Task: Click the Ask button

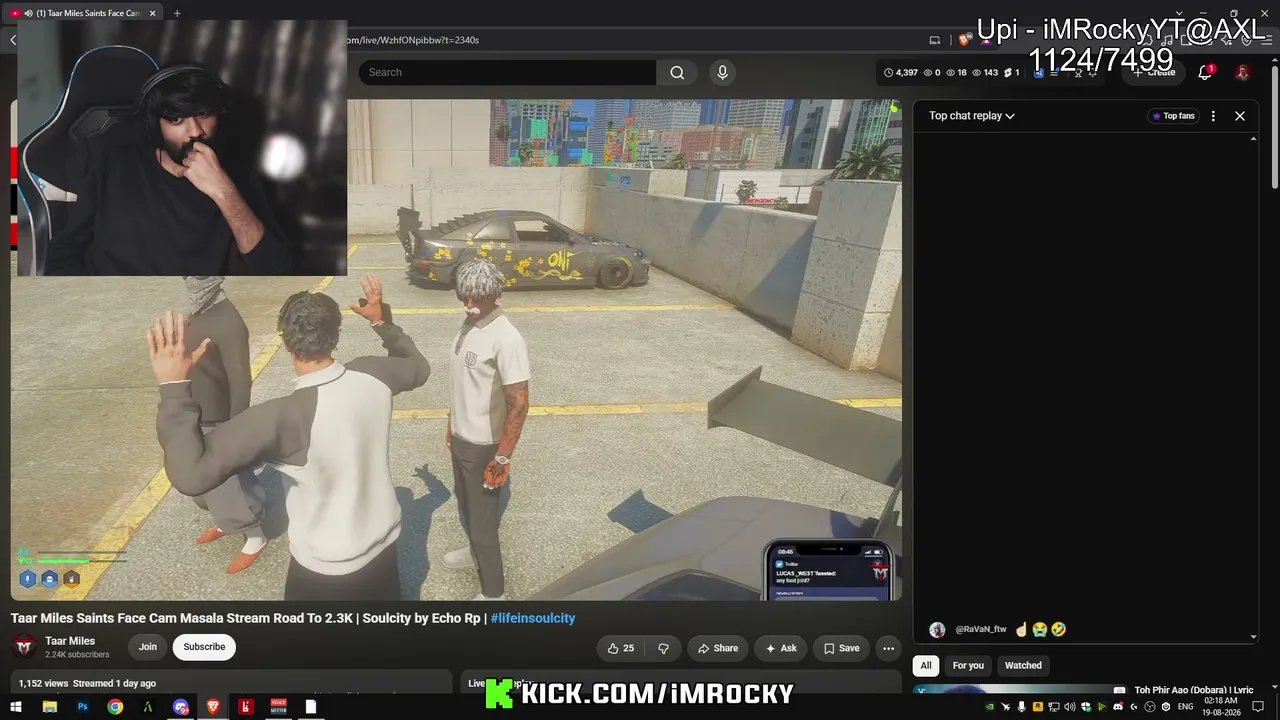Action: 781,648
